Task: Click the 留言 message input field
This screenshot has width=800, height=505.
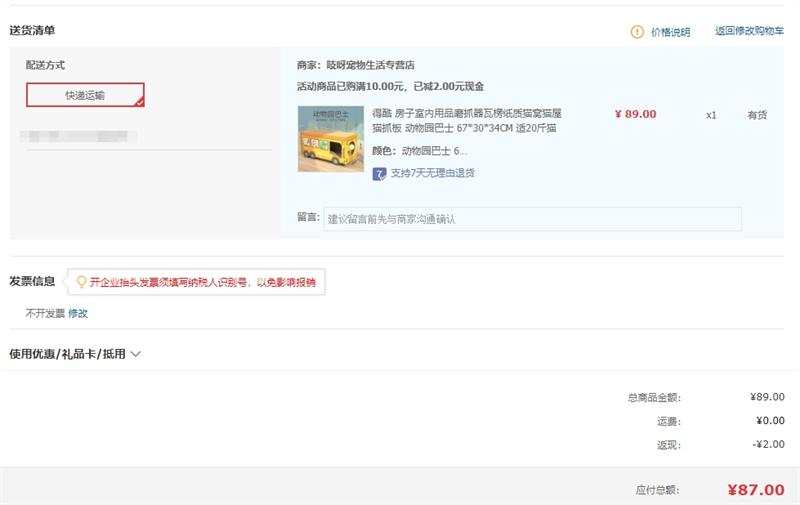Action: pos(532,219)
